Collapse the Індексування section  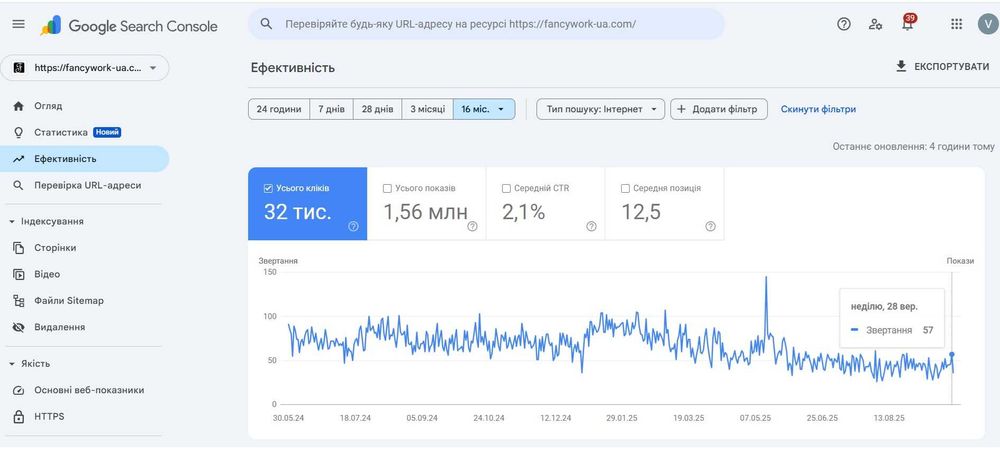click(x=11, y=221)
